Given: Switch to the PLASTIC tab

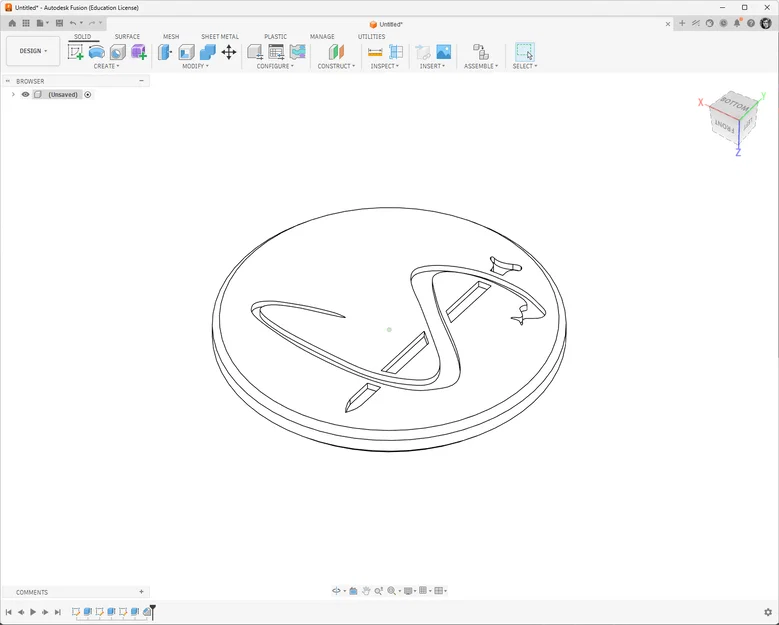Looking at the screenshot, I should tap(275, 37).
